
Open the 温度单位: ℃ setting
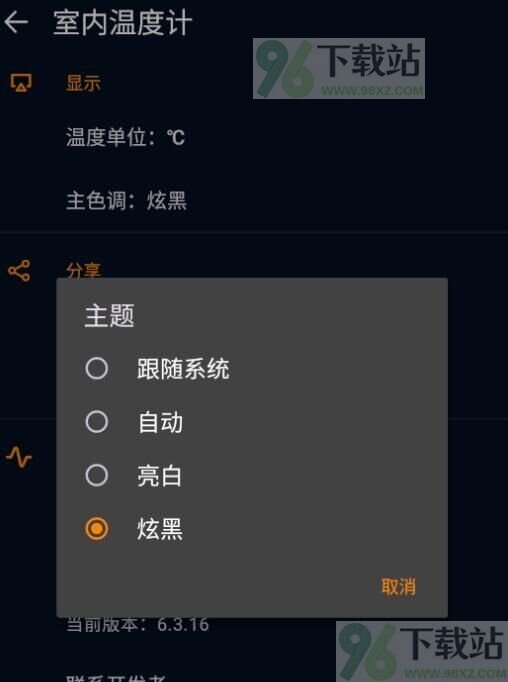pos(125,137)
